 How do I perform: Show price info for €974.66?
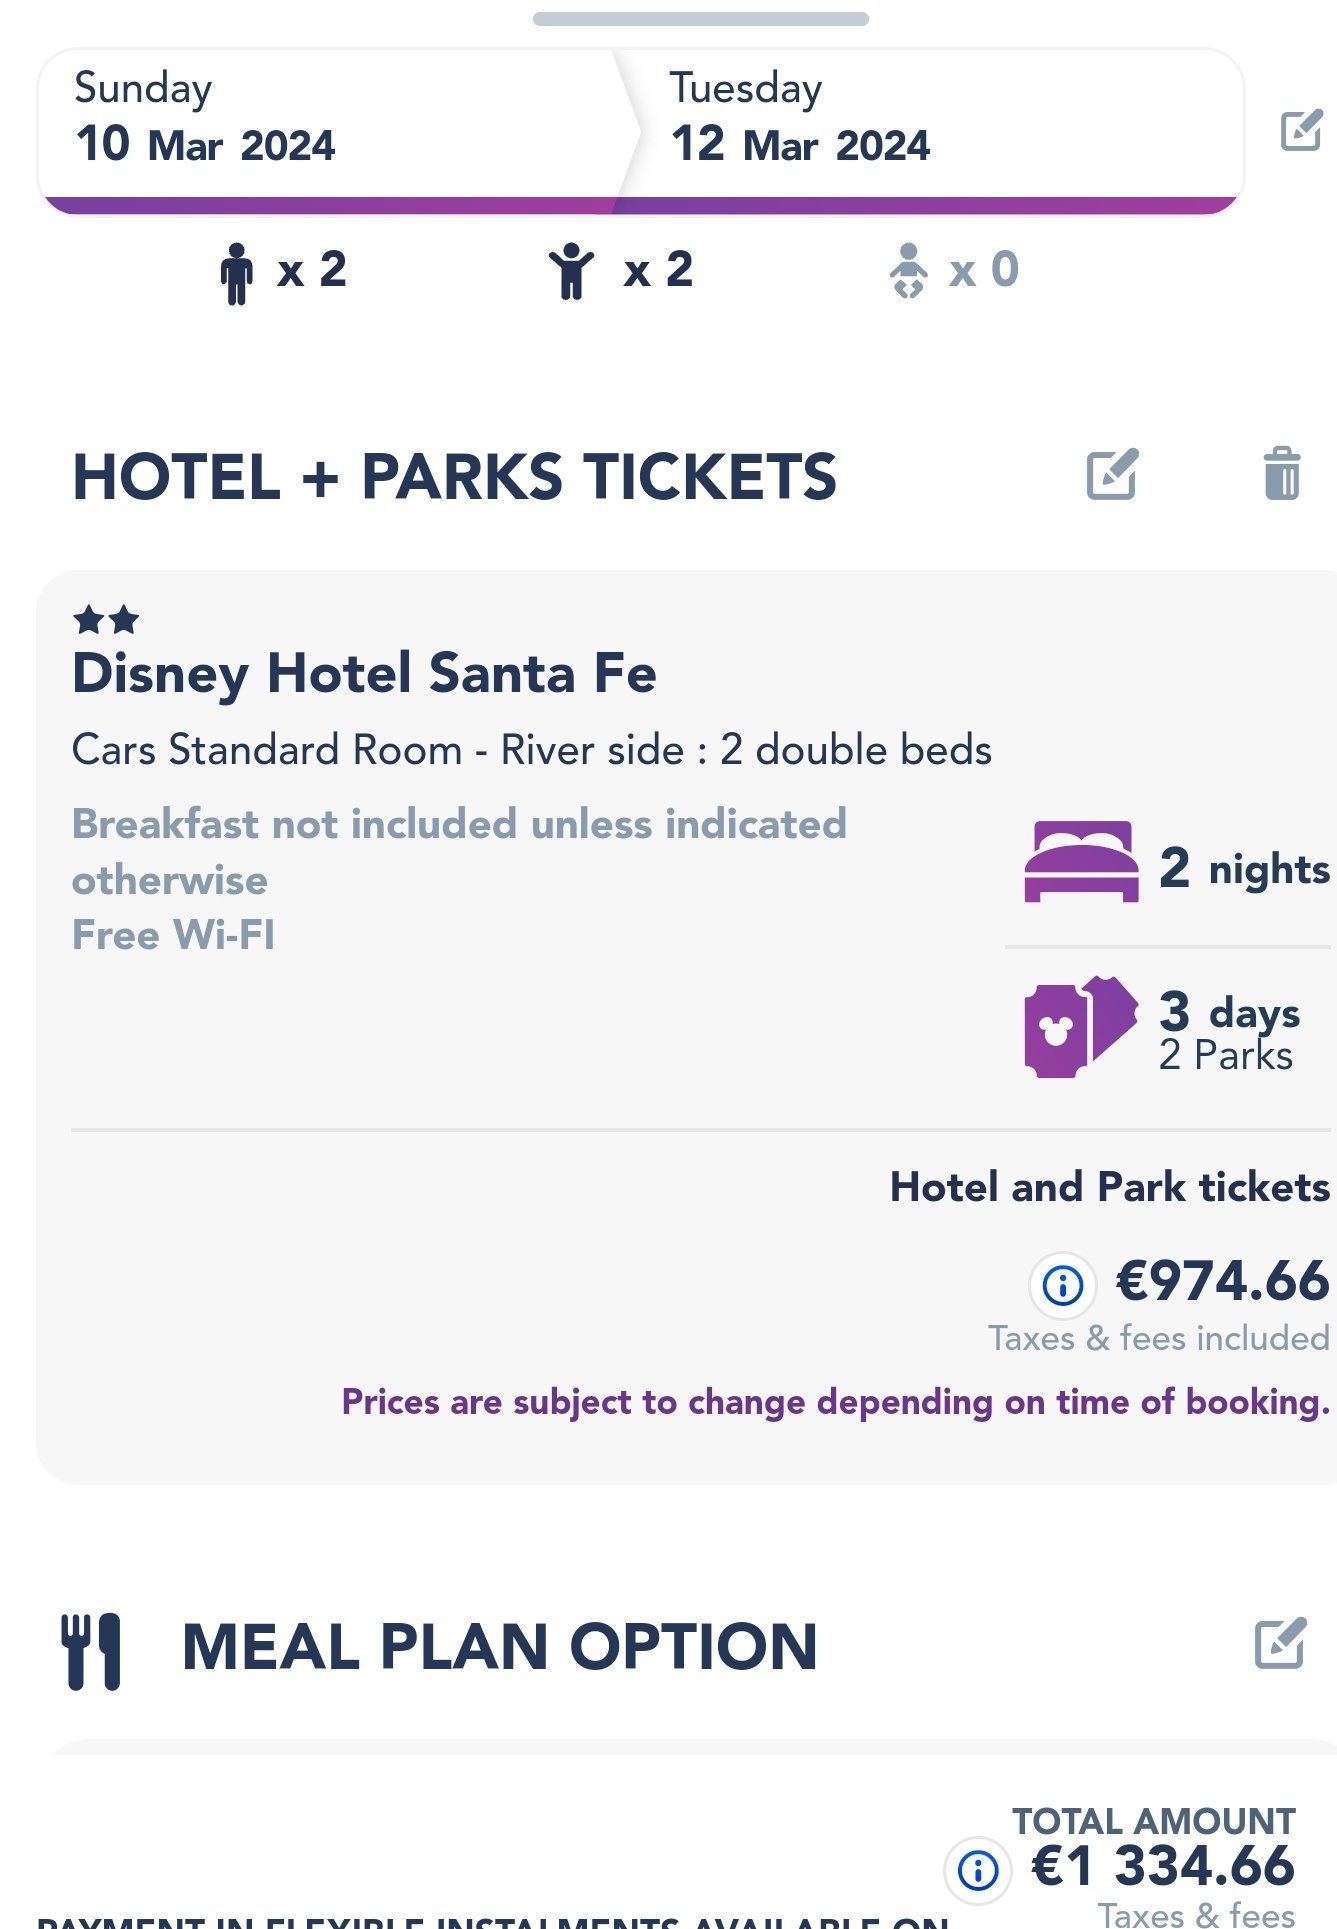coord(1062,1284)
